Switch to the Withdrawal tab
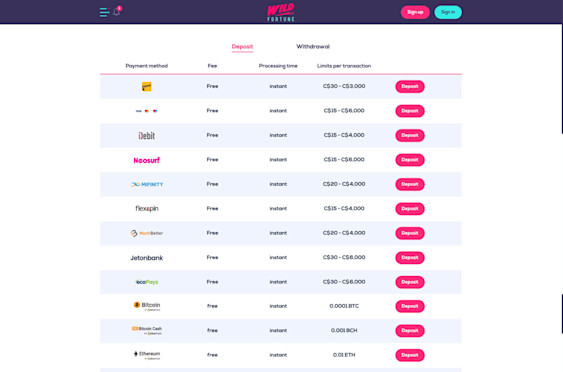This screenshot has height=372, width=563. point(313,46)
